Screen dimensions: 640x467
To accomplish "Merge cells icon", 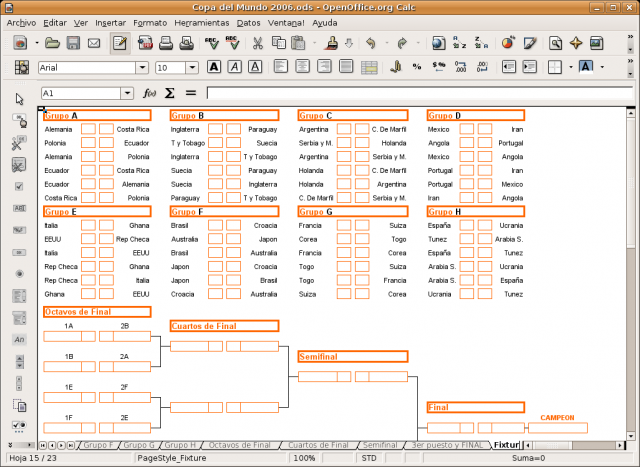I will pos(369,67).
